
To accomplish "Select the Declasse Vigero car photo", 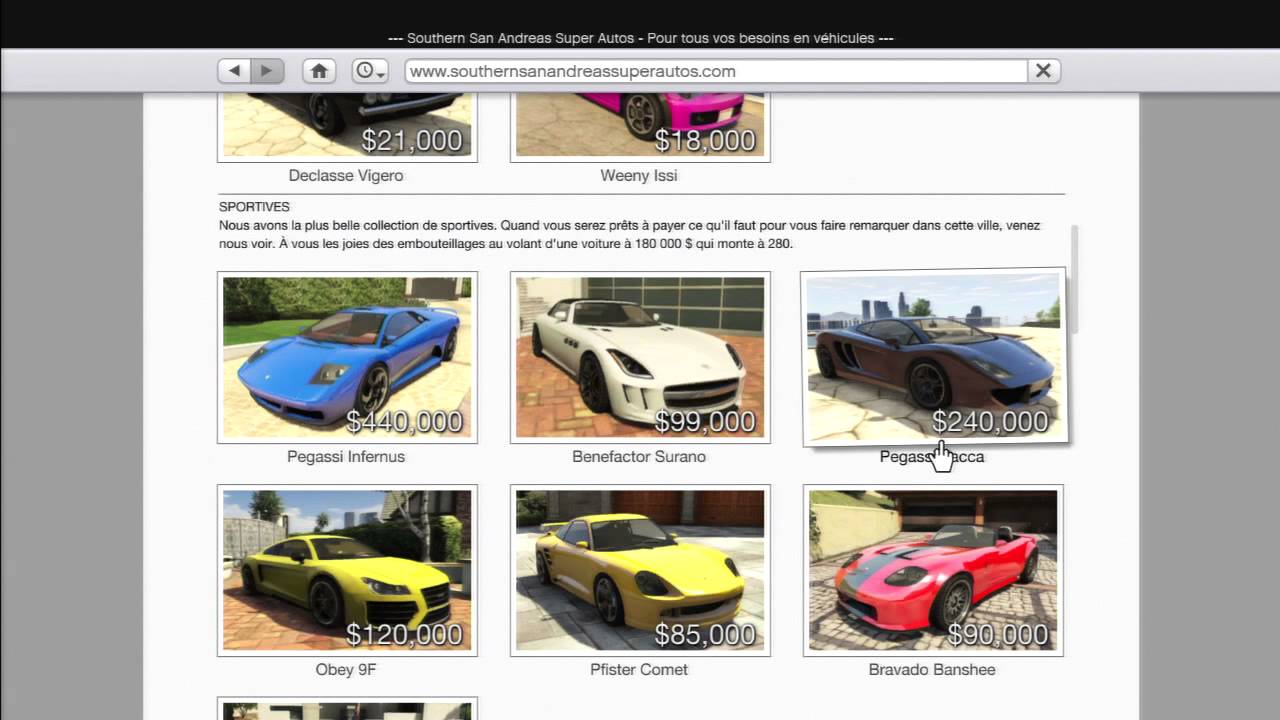I will pyautogui.click(x=347, y=127).
